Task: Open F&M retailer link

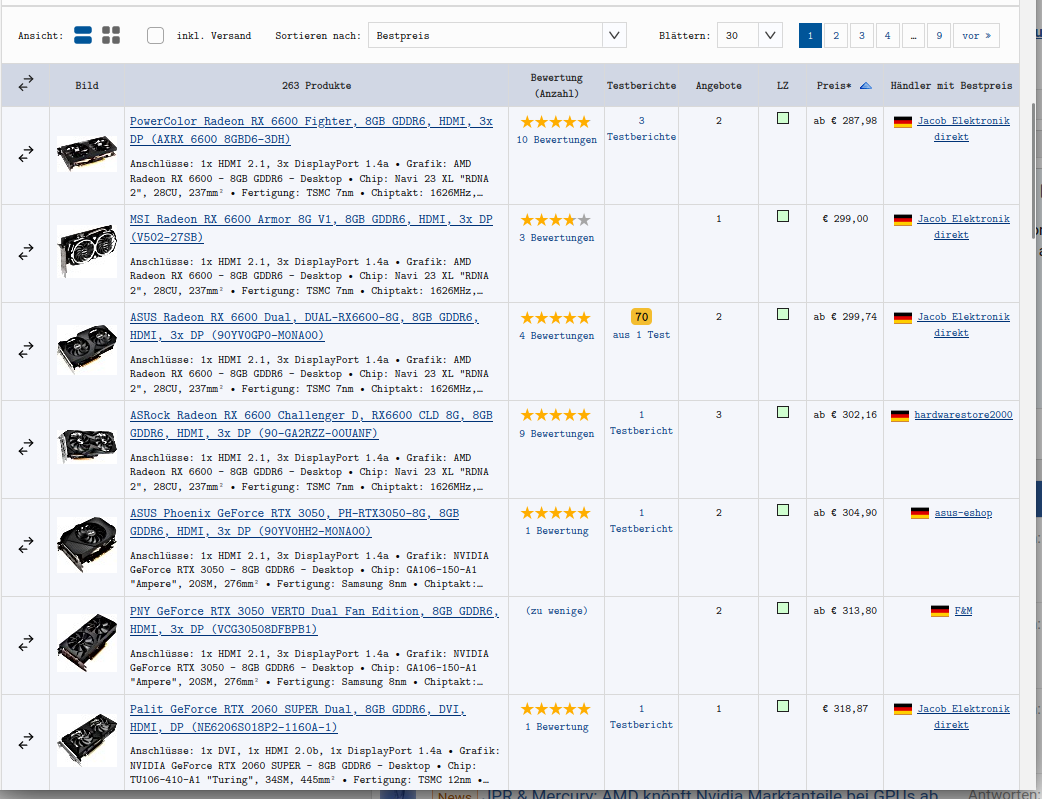Action: click(963, 610)
